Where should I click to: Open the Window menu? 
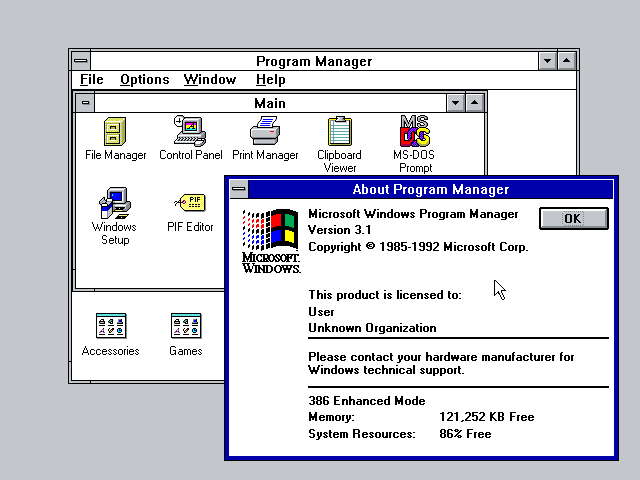click(210, 80)
